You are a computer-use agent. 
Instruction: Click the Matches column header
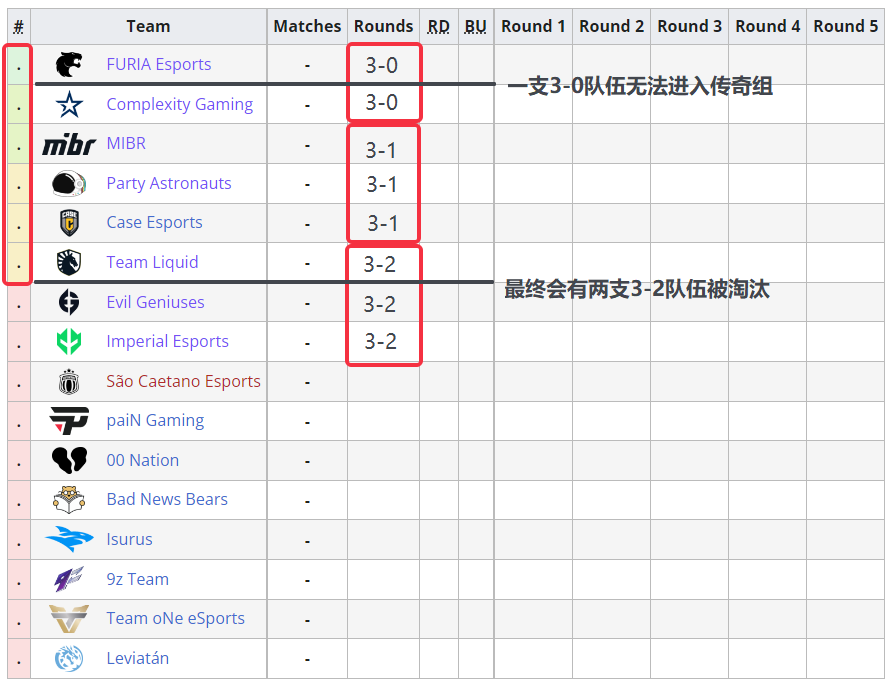tap(307, 27)
